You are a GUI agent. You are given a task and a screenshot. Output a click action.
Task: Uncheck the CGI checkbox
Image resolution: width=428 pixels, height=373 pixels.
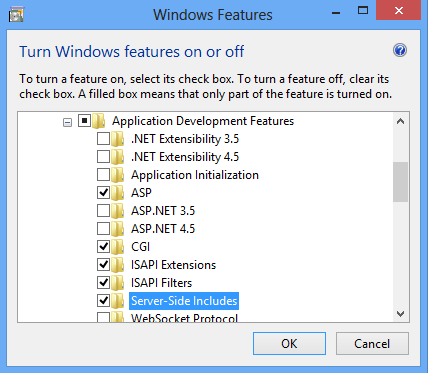103,247
